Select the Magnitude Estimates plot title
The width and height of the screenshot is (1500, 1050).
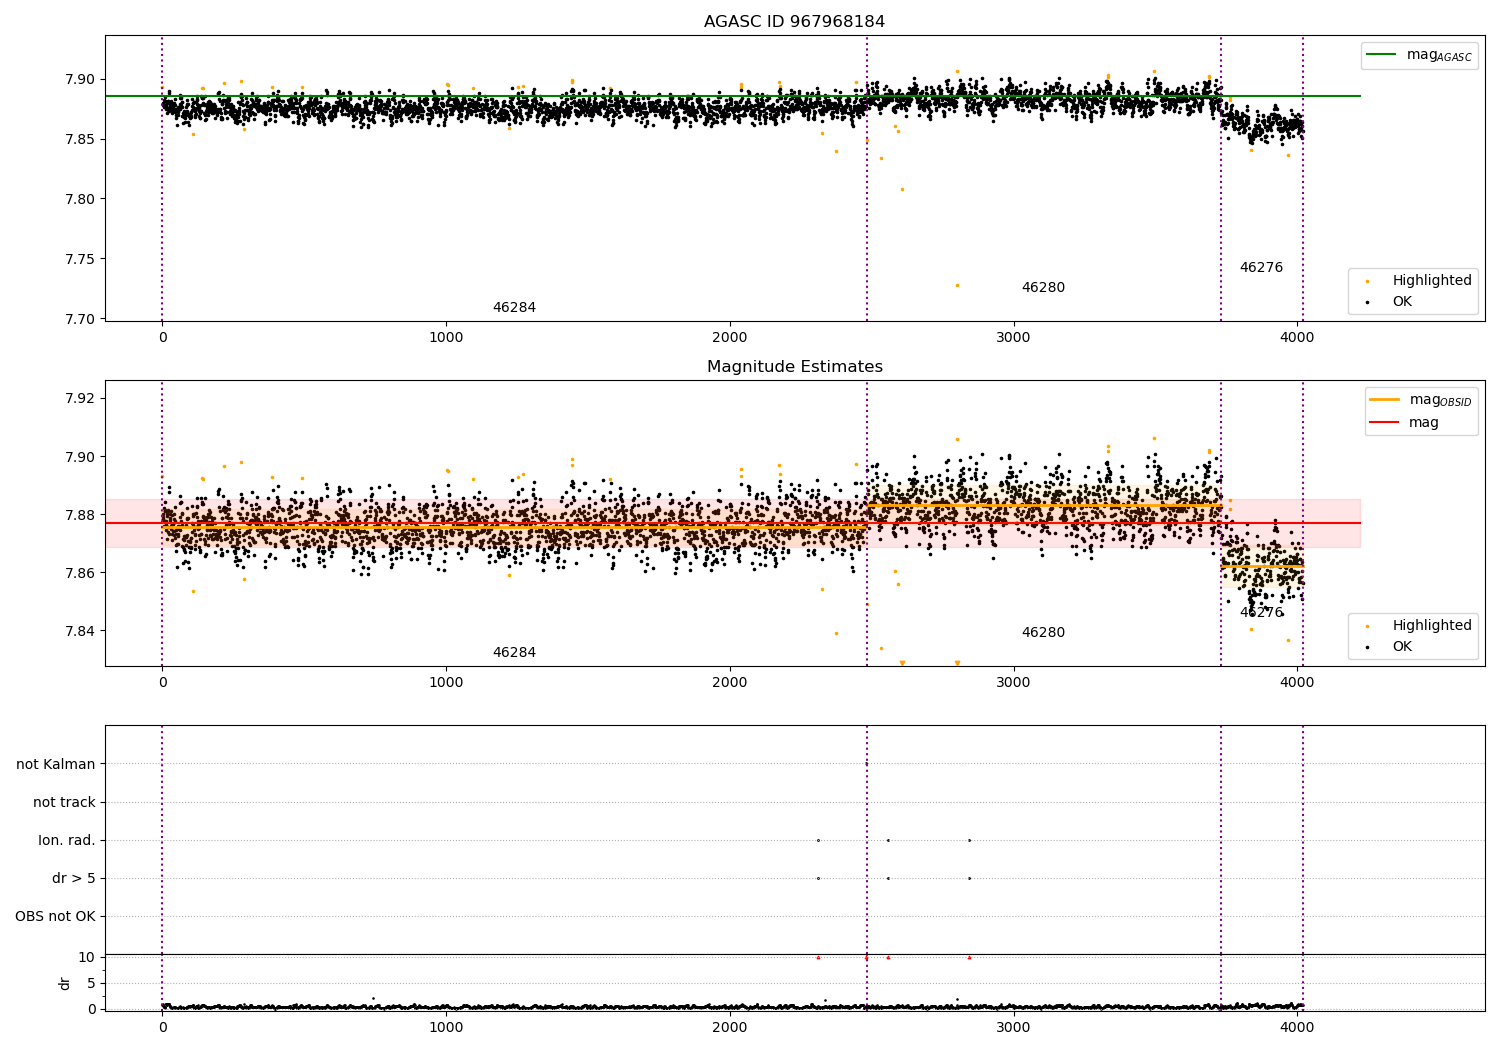[x=794, y=367]
